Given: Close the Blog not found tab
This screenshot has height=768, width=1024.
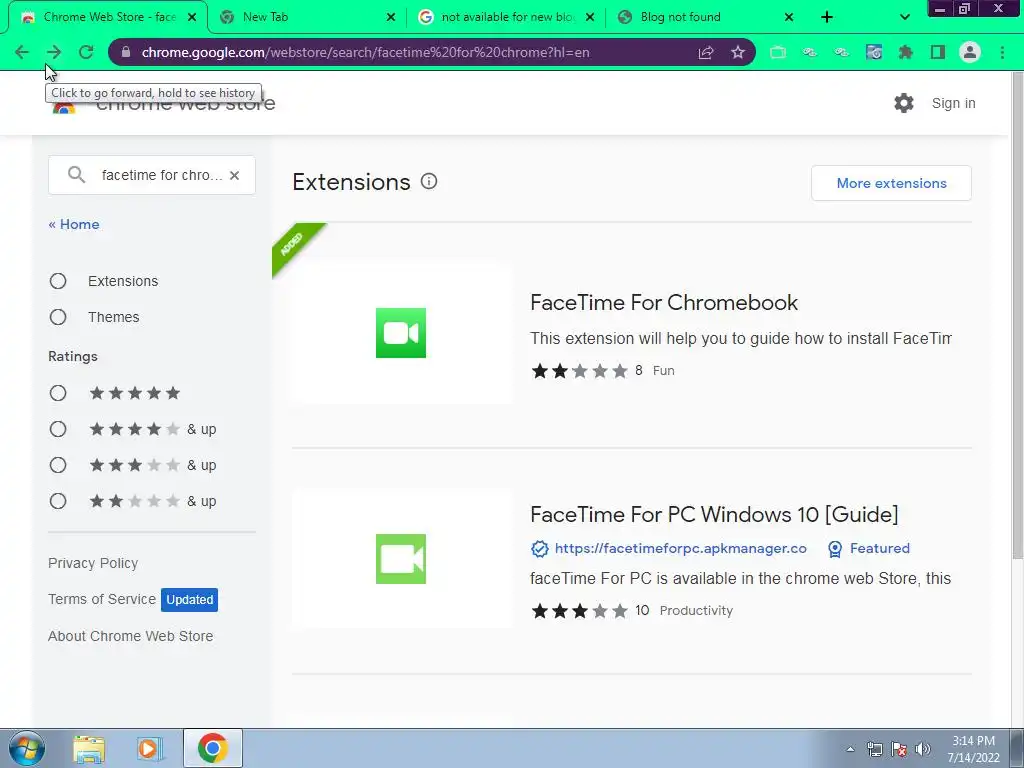Looking at the screenshot, I should click(789, 17).
